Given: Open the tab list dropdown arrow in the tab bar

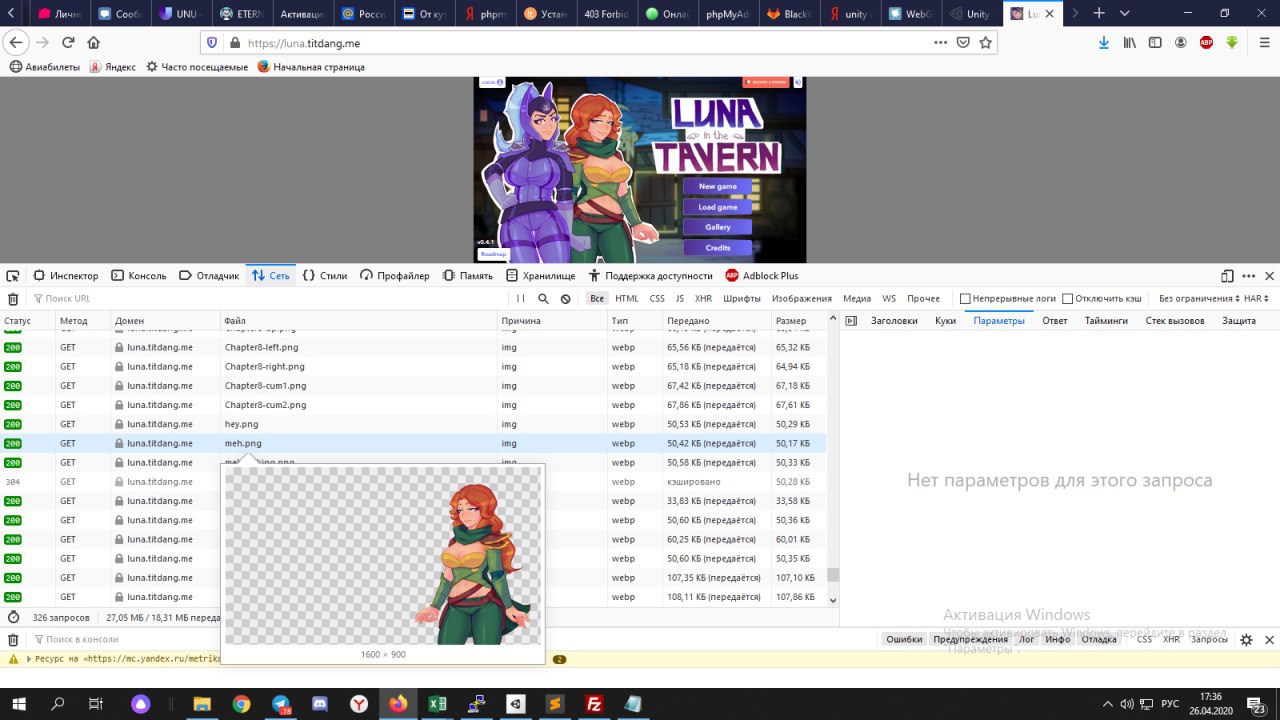Looking at the screenshot, I should tap(1123, 13).
